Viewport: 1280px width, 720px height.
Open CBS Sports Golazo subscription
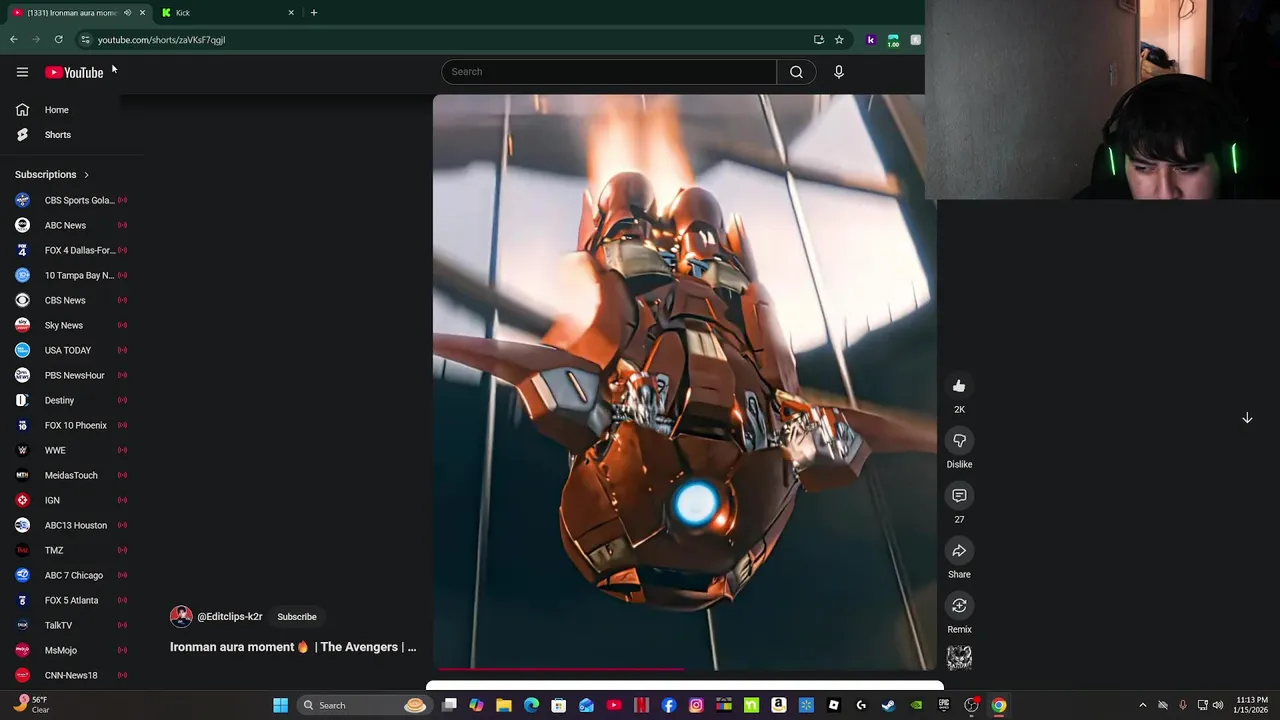coord(72,200)
